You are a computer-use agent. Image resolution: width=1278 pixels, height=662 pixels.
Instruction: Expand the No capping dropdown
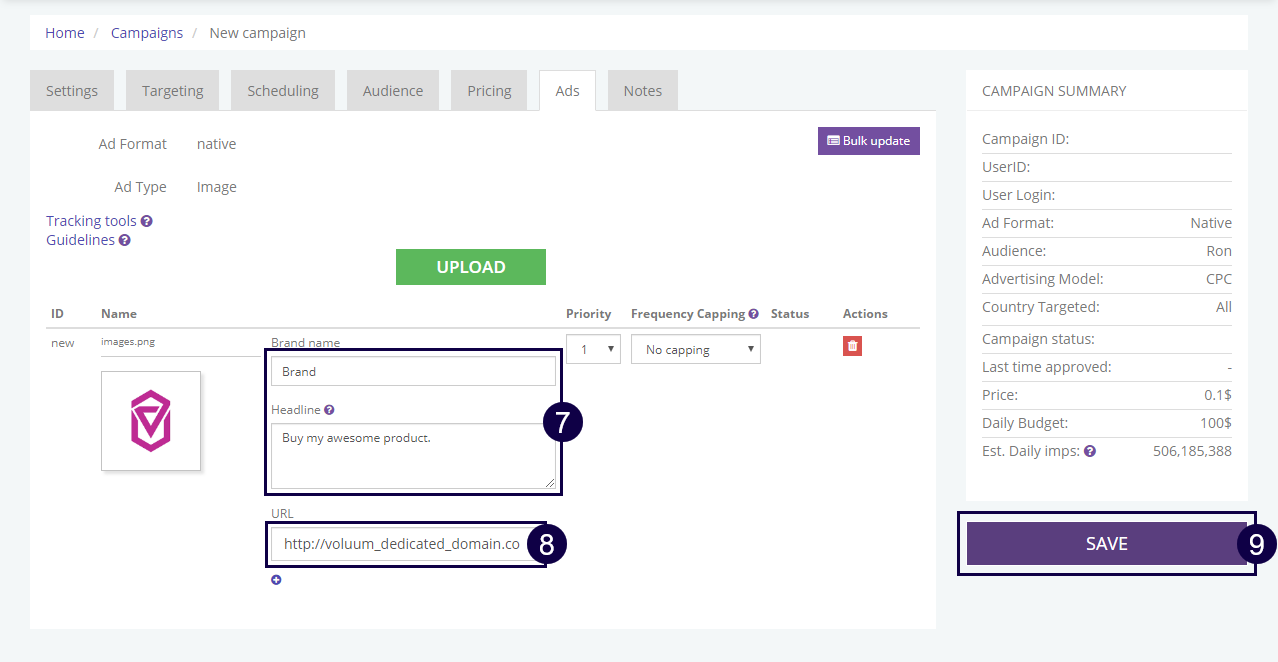point(695,349)
